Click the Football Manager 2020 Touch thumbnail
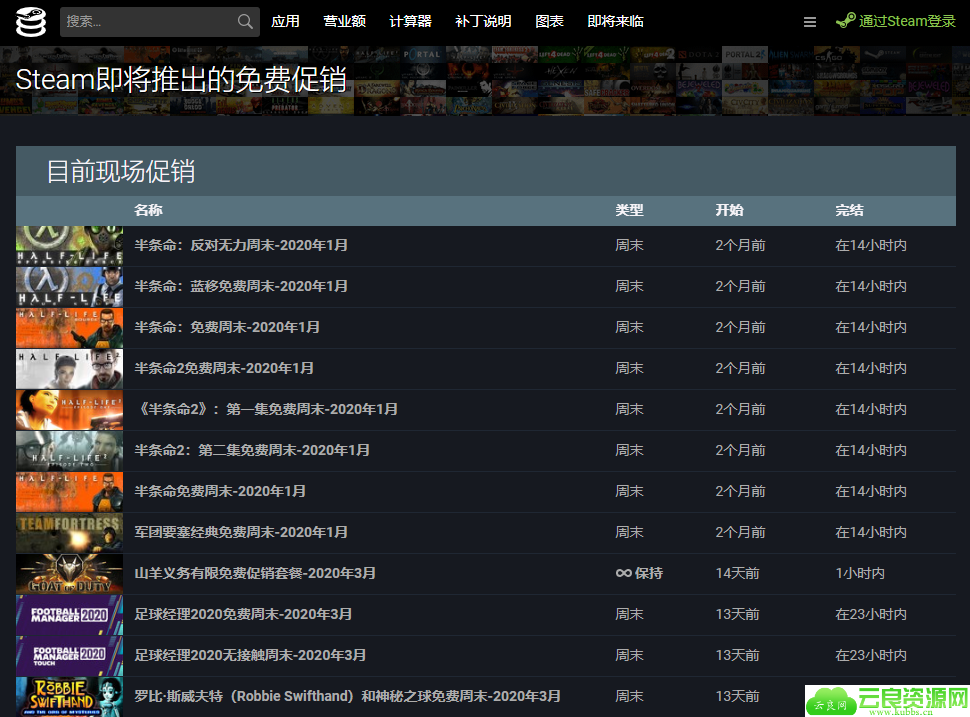 tap(70, 655)
